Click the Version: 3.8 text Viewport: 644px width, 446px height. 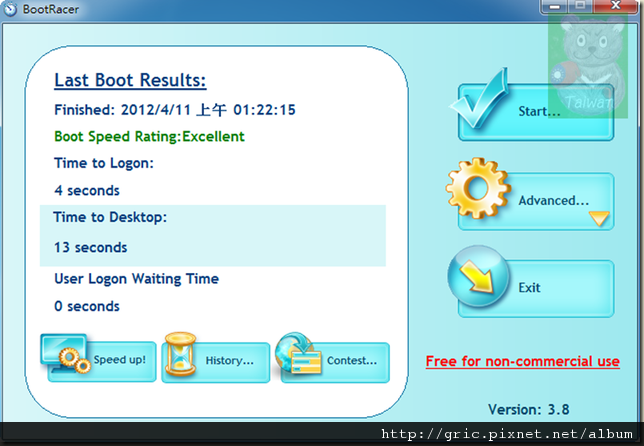coord(529,409)
